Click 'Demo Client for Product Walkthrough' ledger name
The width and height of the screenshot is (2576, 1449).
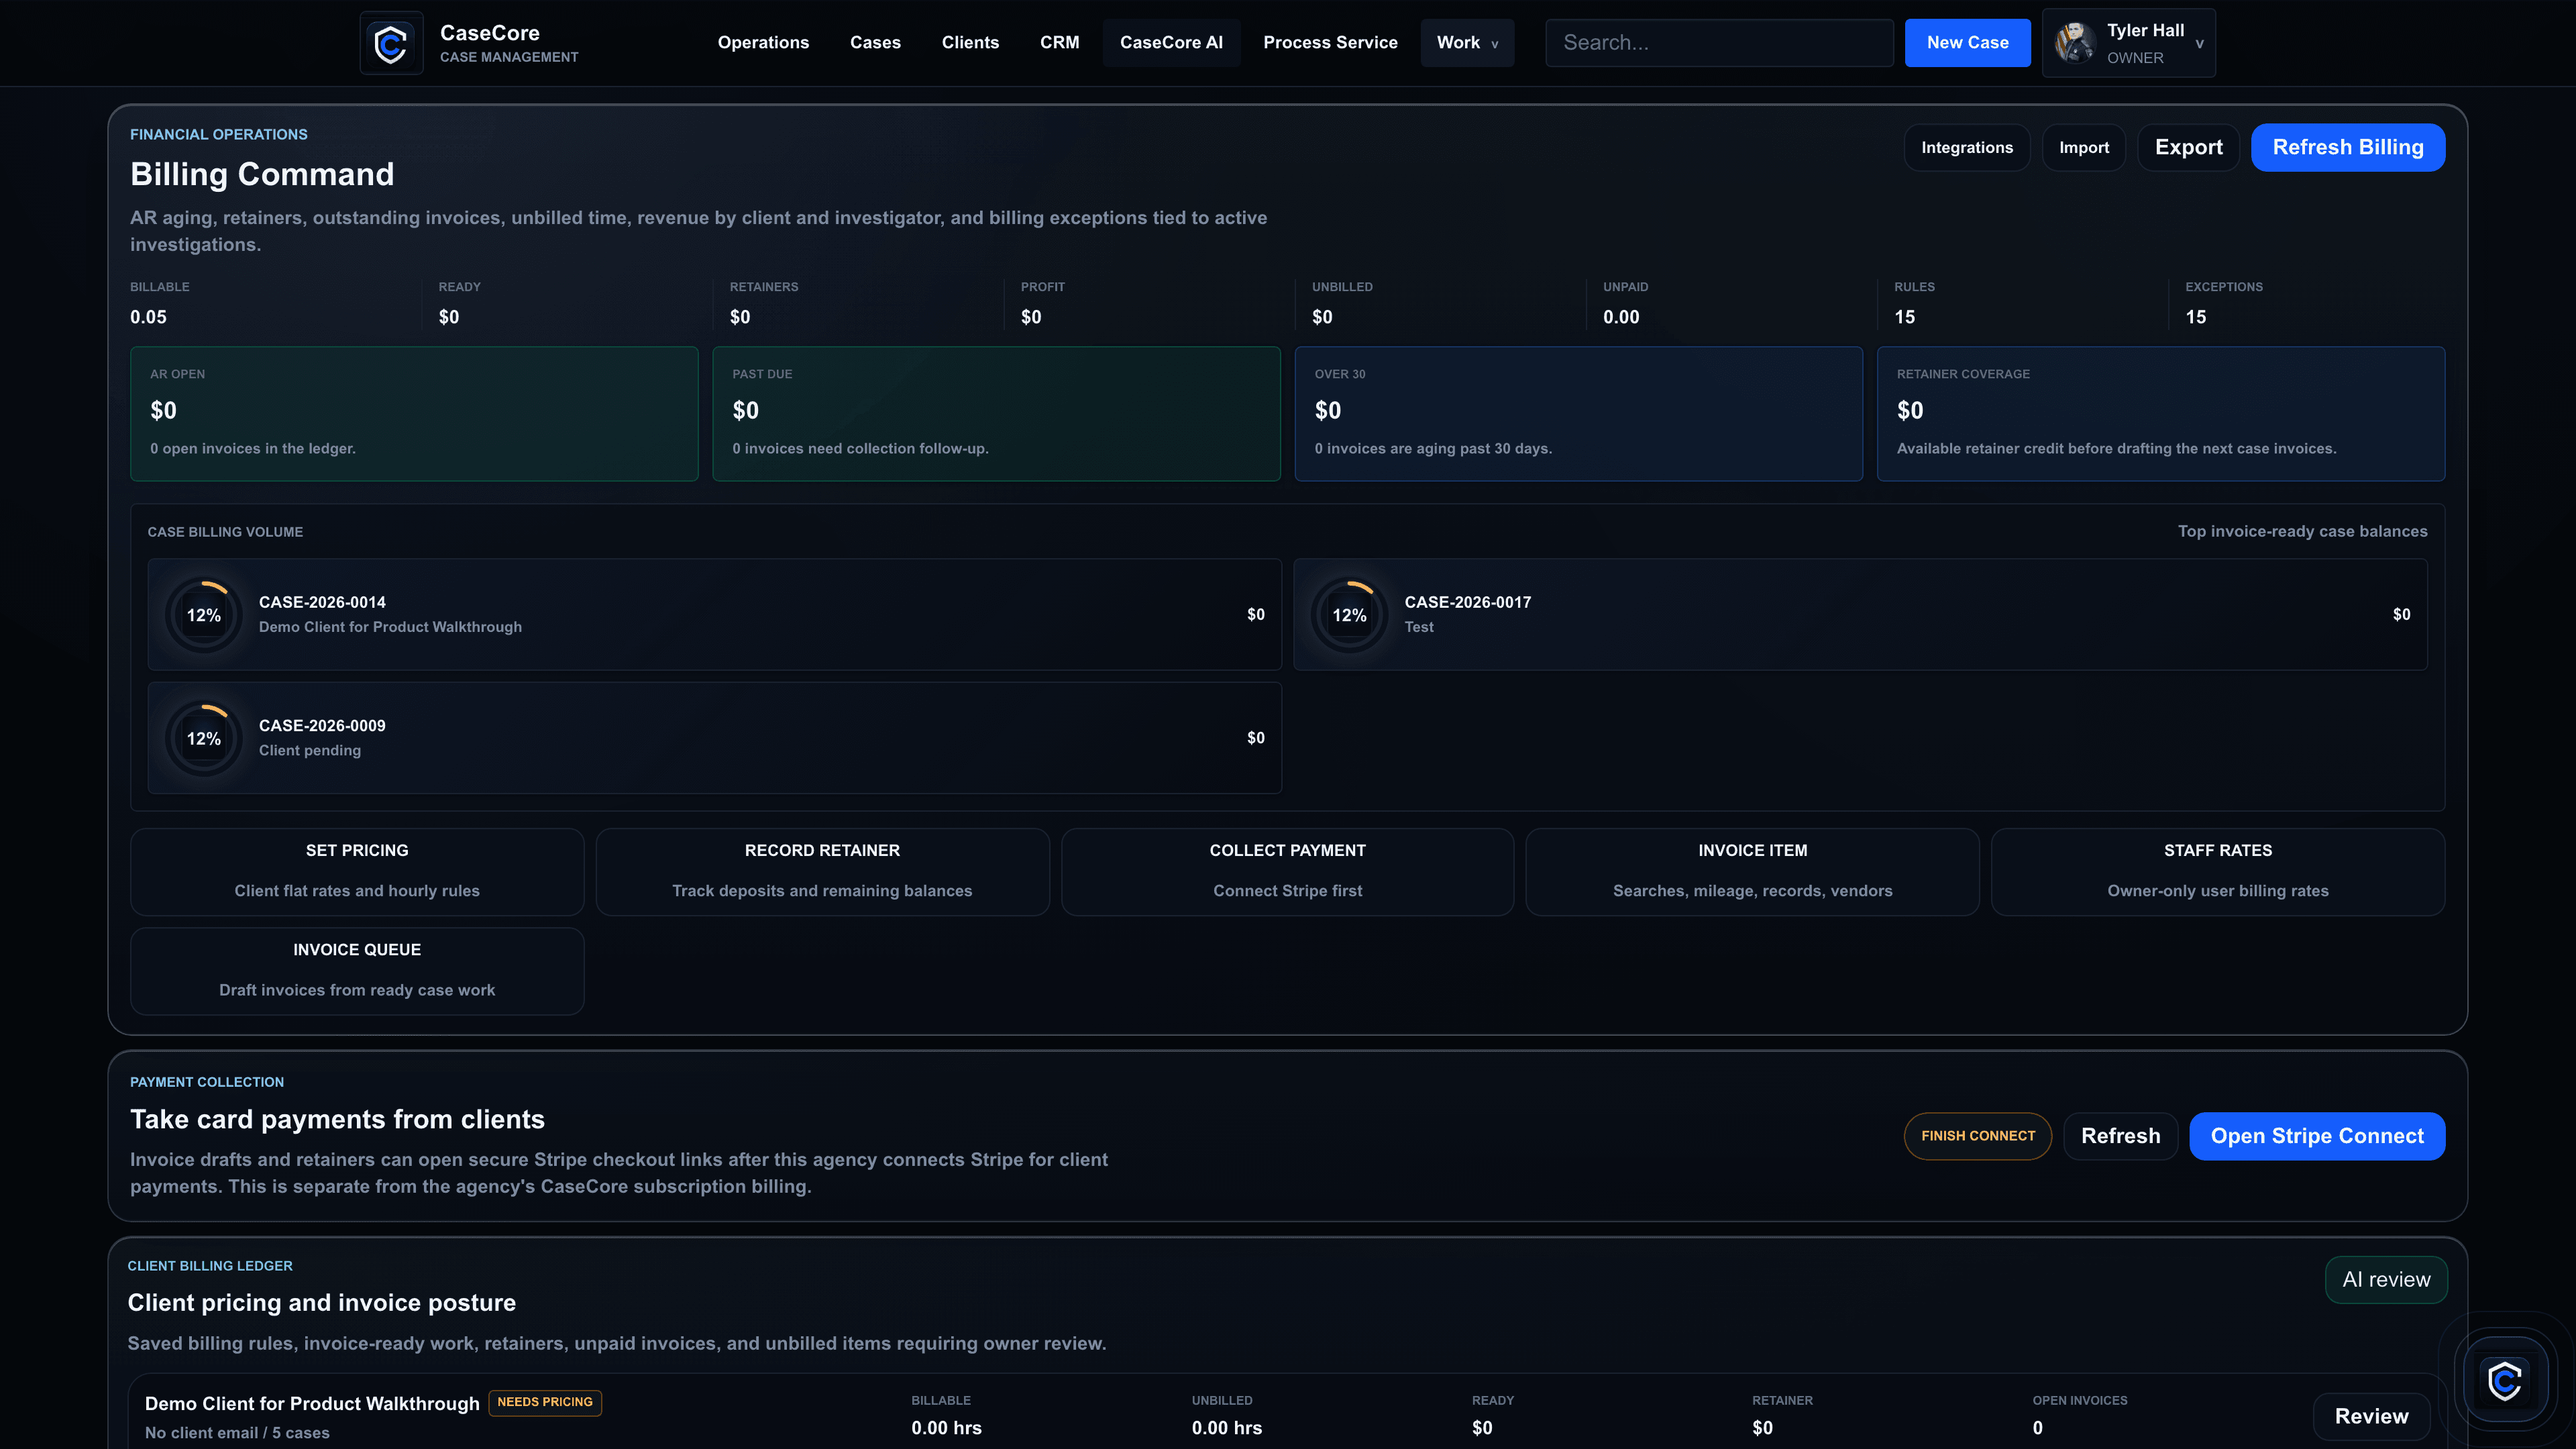(x=312, y=1404)
